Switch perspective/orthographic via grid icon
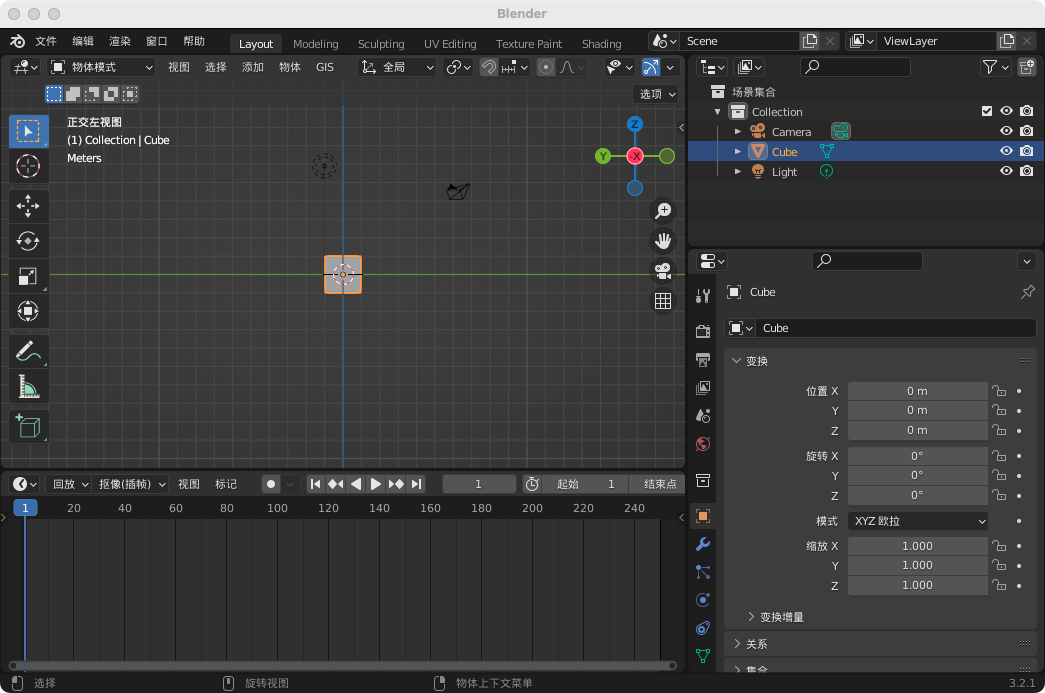This screenshot has height=693, width=1045. click(662, 301)
